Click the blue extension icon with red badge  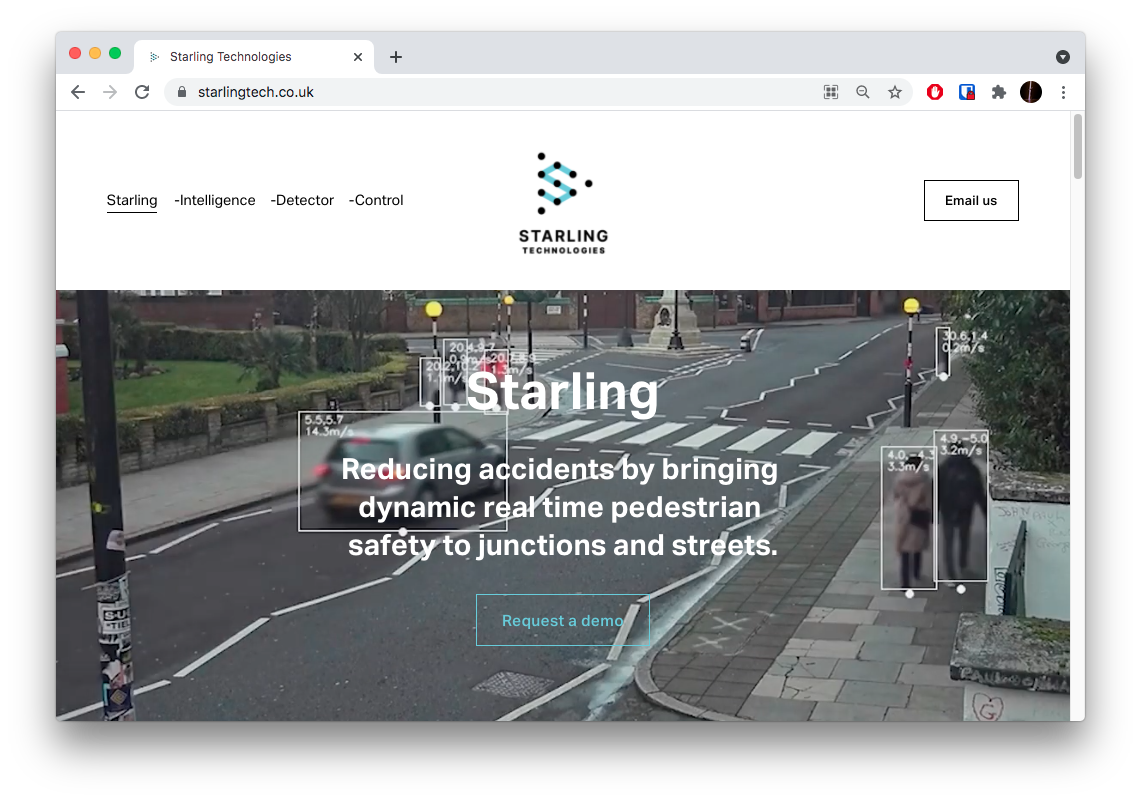(967, 92)
